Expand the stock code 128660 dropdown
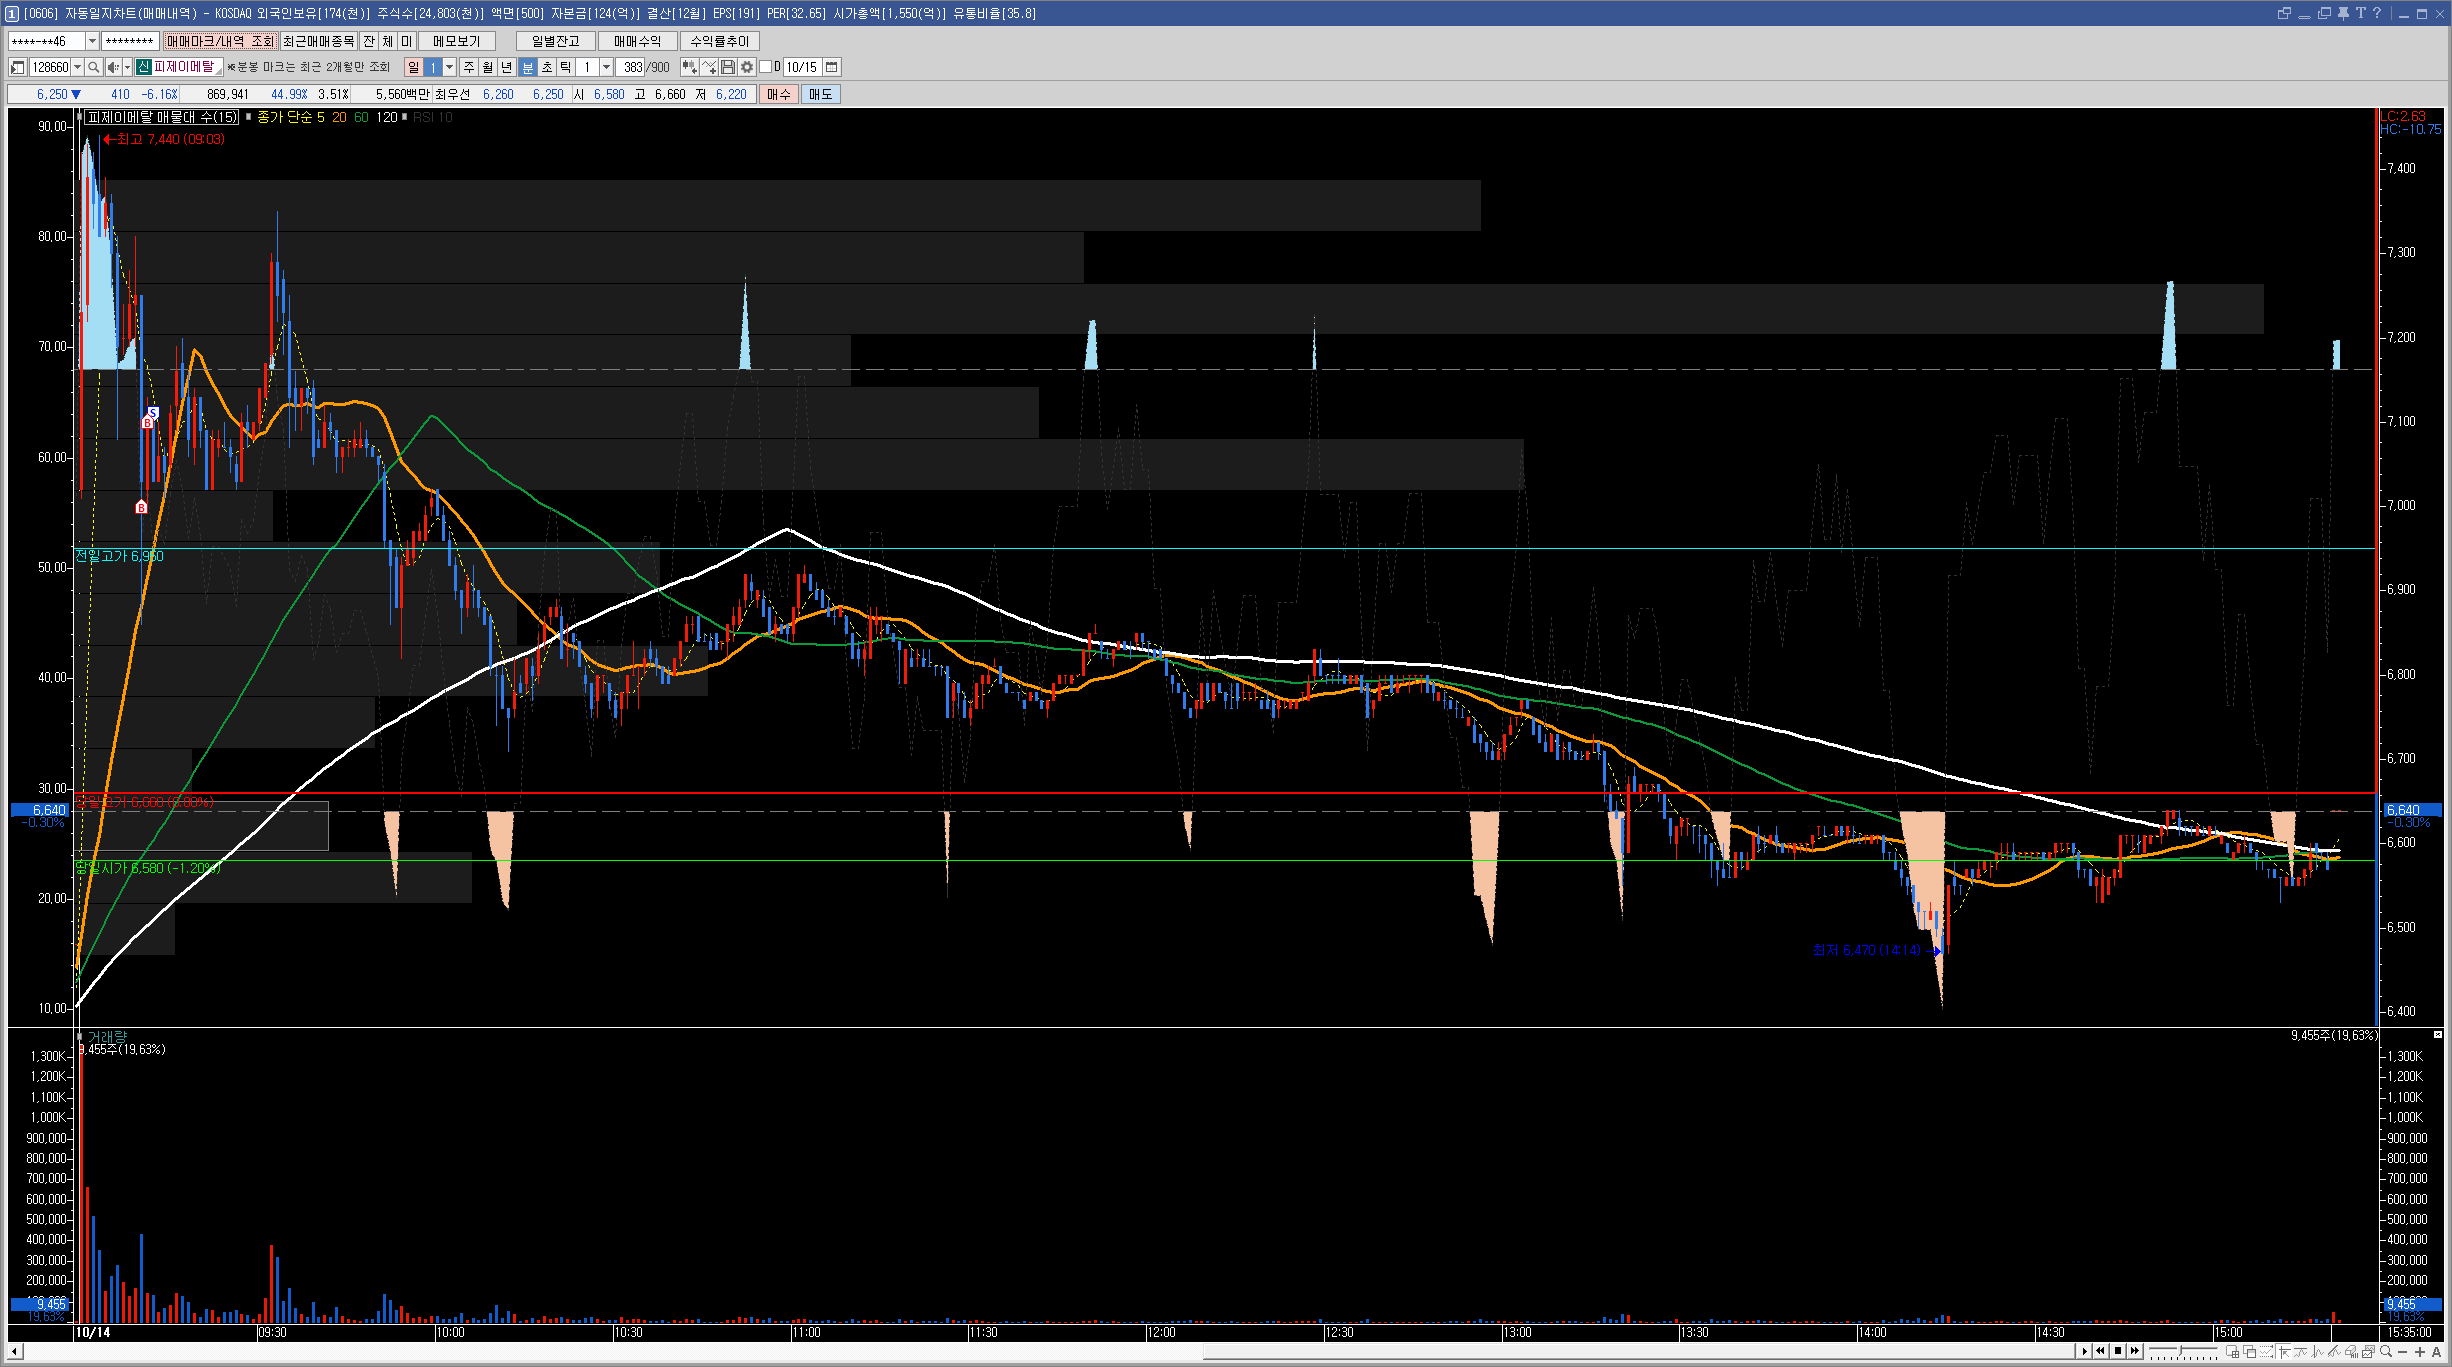The height and width of the screenshot is (1367, 2452). tap(78, 67)
